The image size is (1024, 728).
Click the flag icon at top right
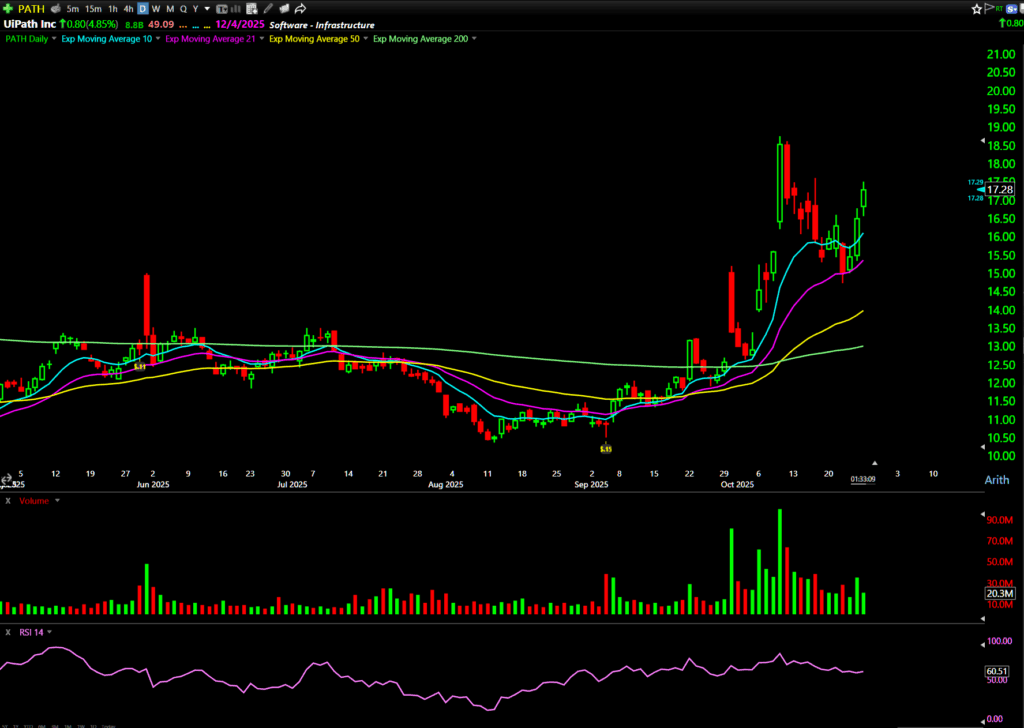(x=990, y=8)
